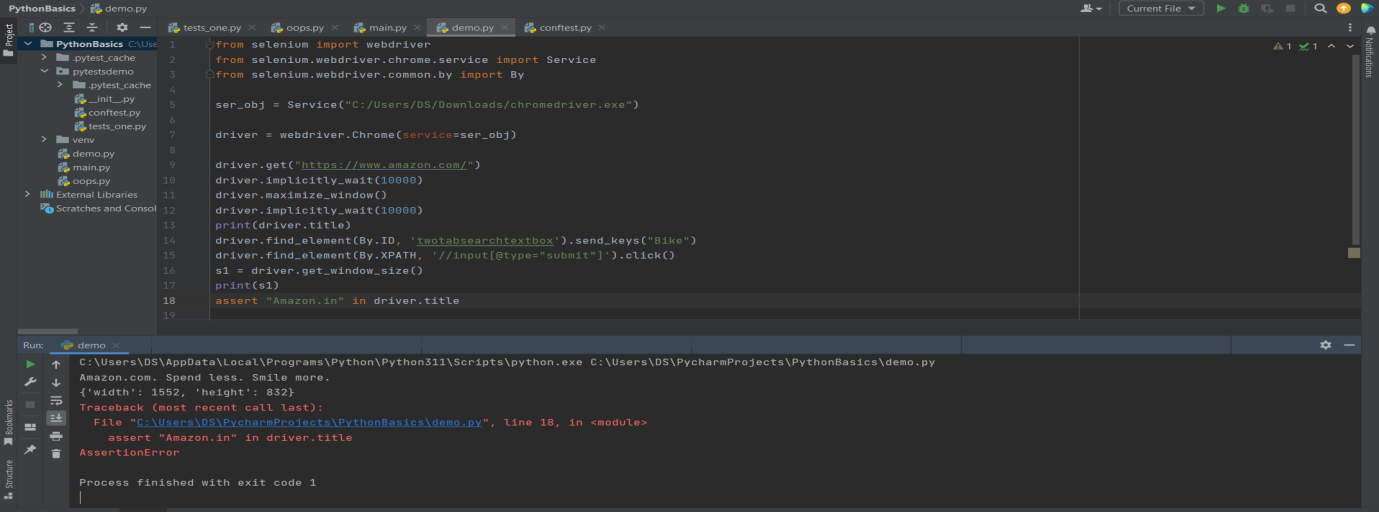Viewport: 1379px width, 512px height.
Task: Close the tests_one.py editor tab
Action: pyautogui.click(x=250, y=28)
